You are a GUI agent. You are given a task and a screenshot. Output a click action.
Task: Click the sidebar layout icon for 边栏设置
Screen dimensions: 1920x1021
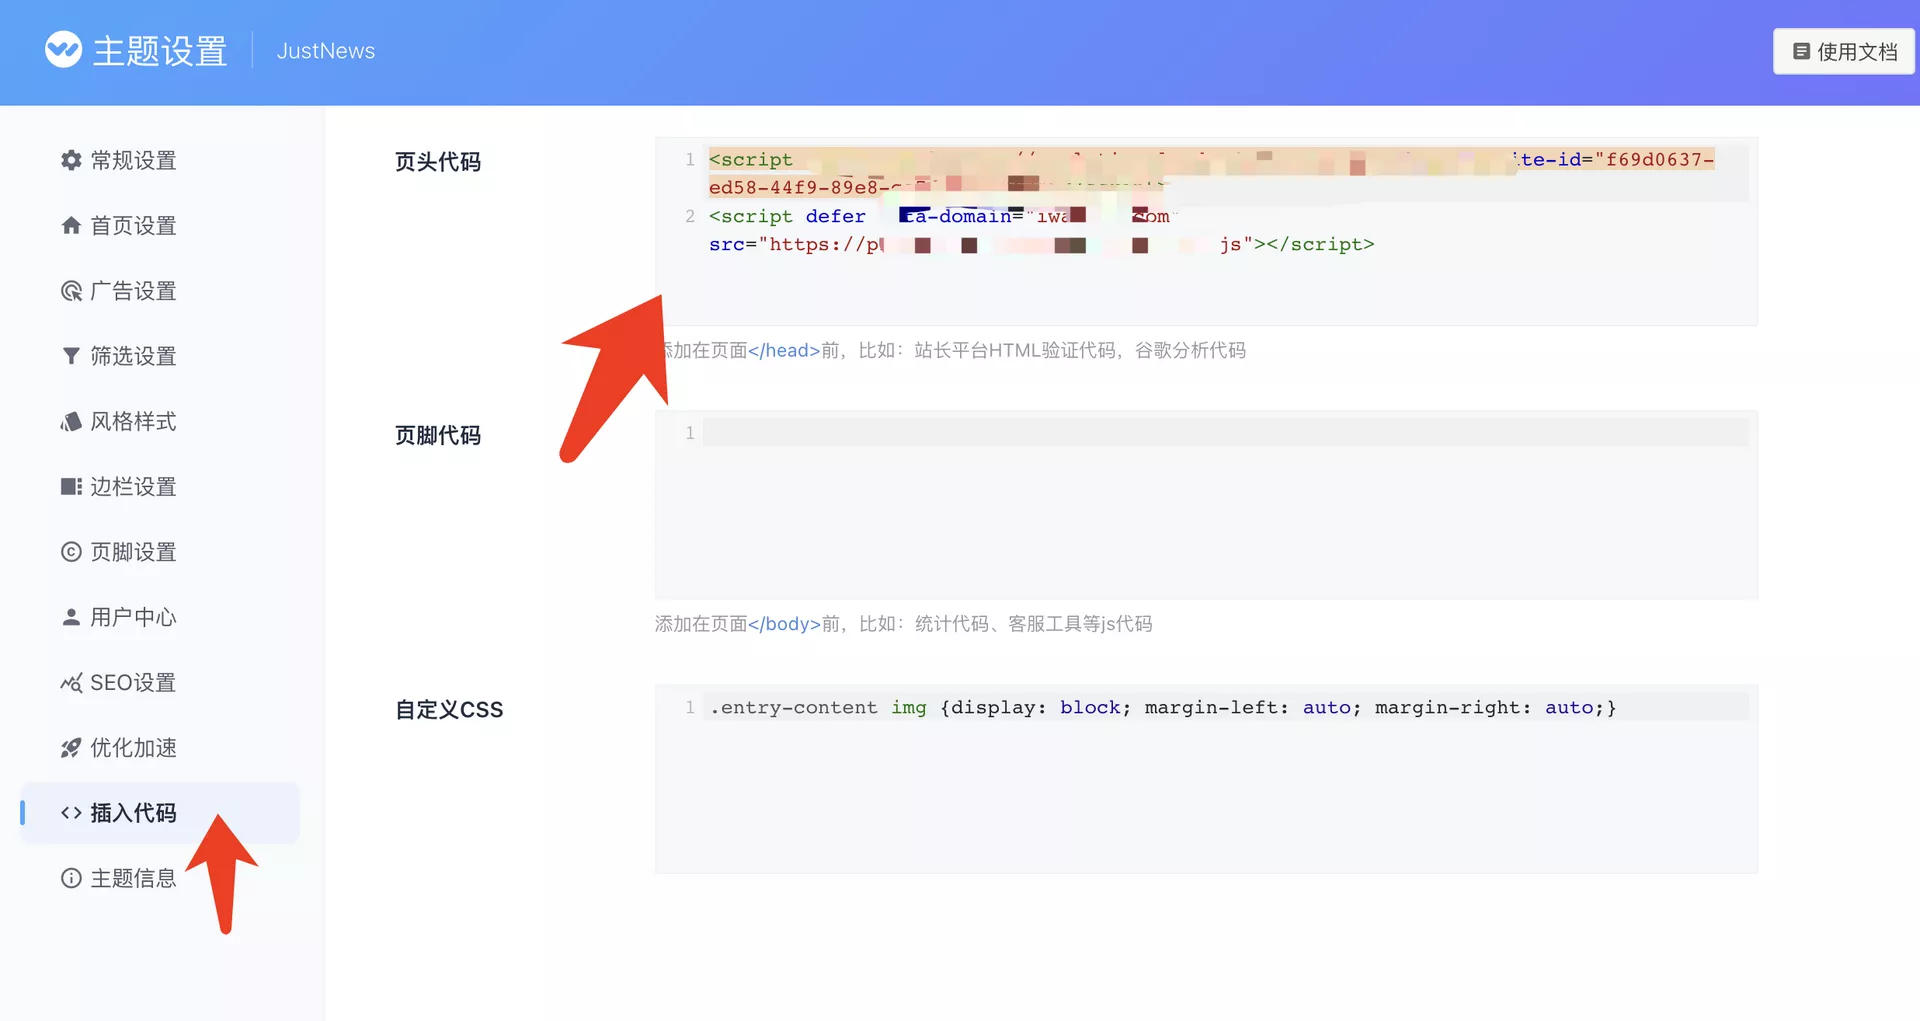coord(71,487)
